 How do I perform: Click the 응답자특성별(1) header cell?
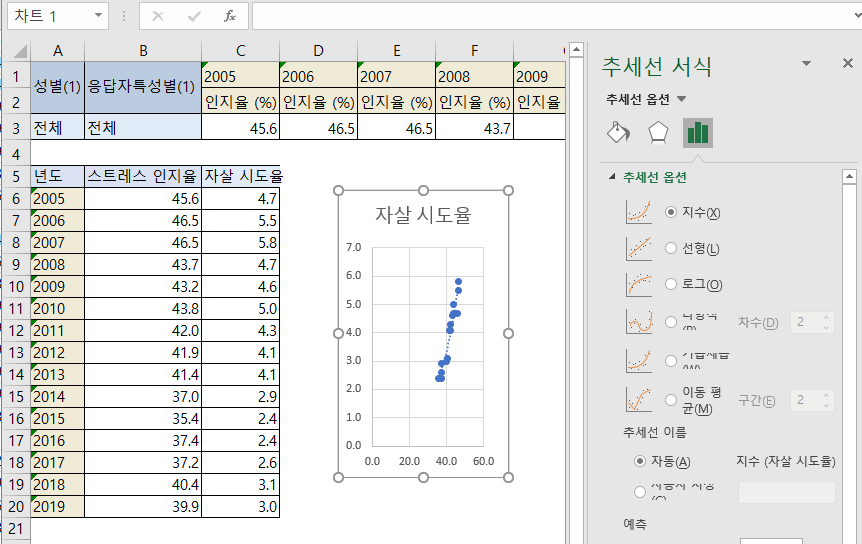point(143,87)
